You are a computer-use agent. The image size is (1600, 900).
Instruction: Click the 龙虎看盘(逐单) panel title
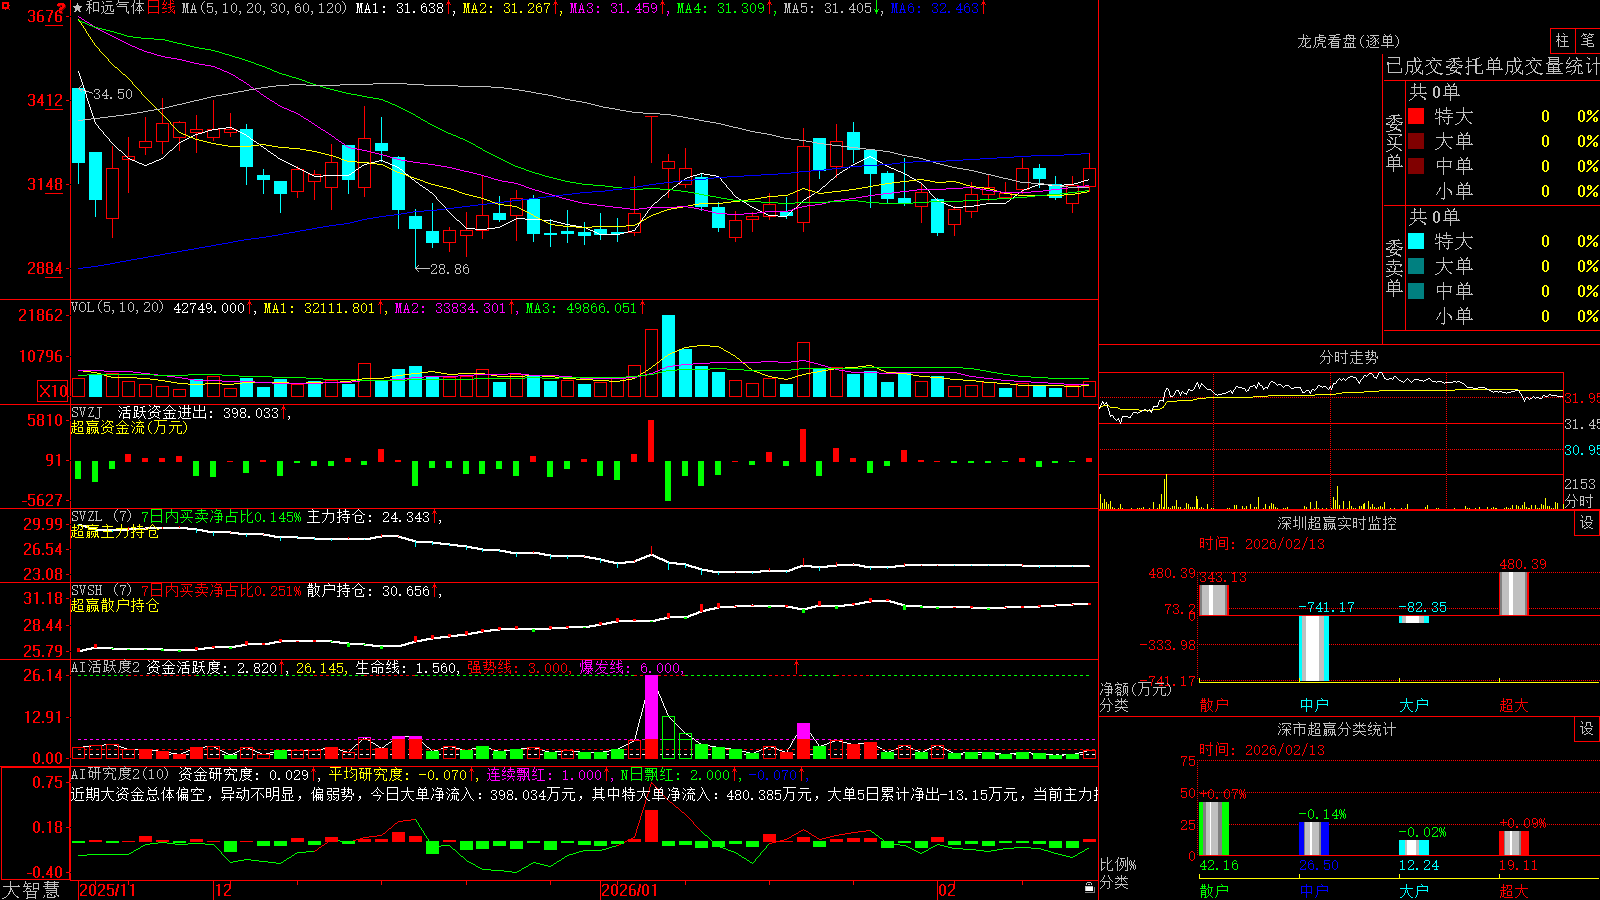click(x=1348, y=41)
